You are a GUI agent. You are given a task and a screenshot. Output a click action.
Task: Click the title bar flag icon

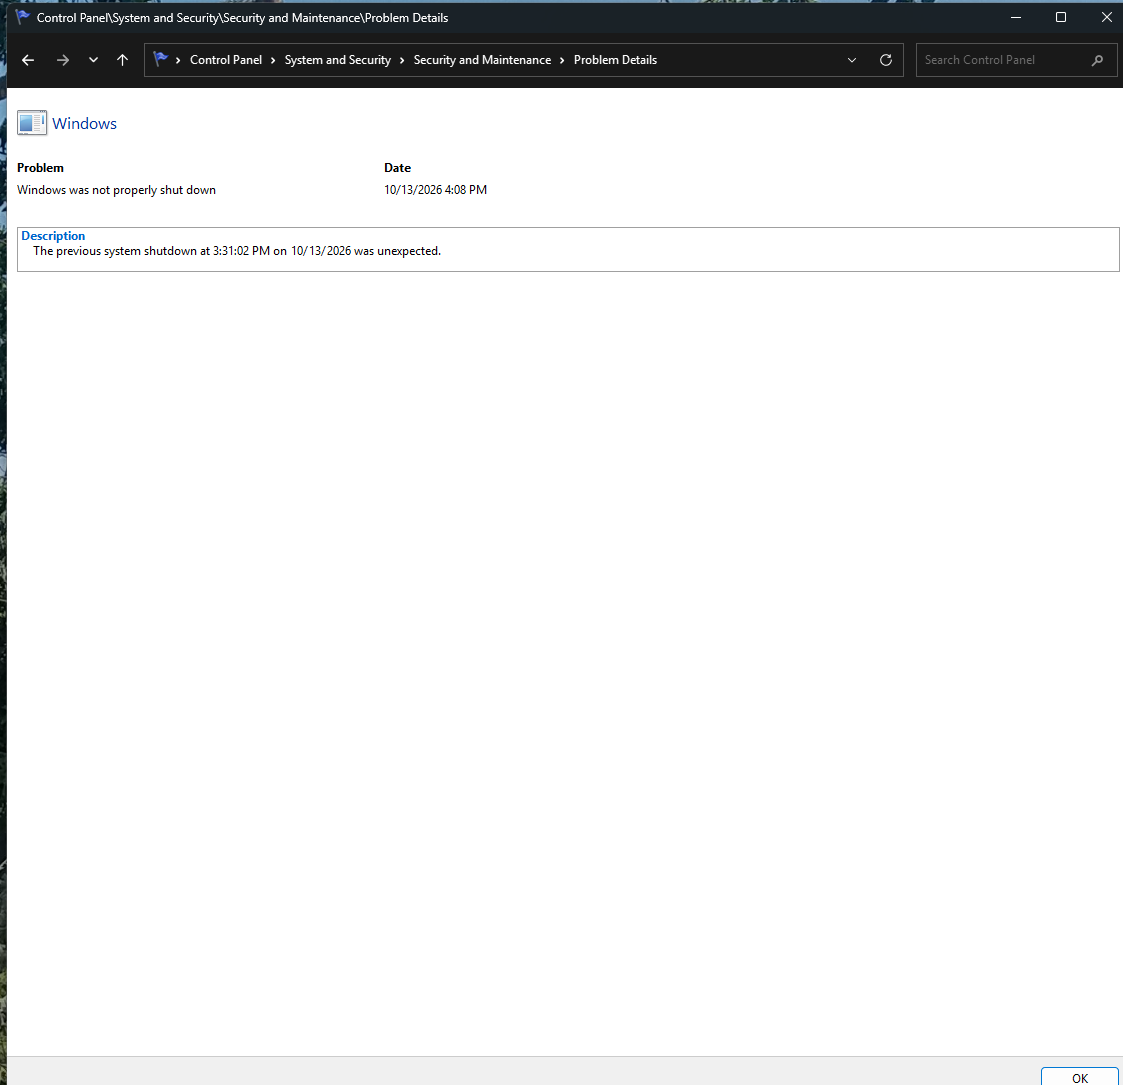click(22, 17)
